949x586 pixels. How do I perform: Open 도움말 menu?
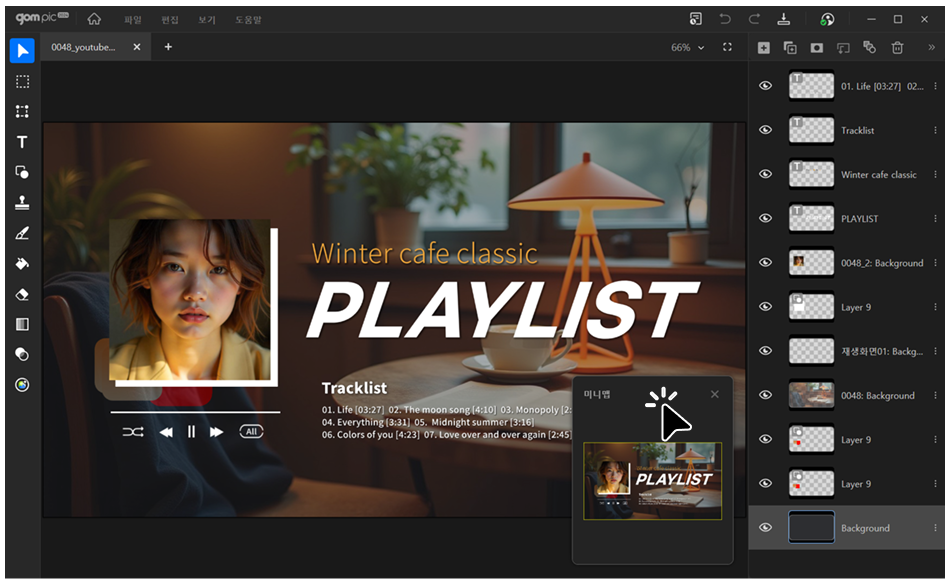[248, 20]
